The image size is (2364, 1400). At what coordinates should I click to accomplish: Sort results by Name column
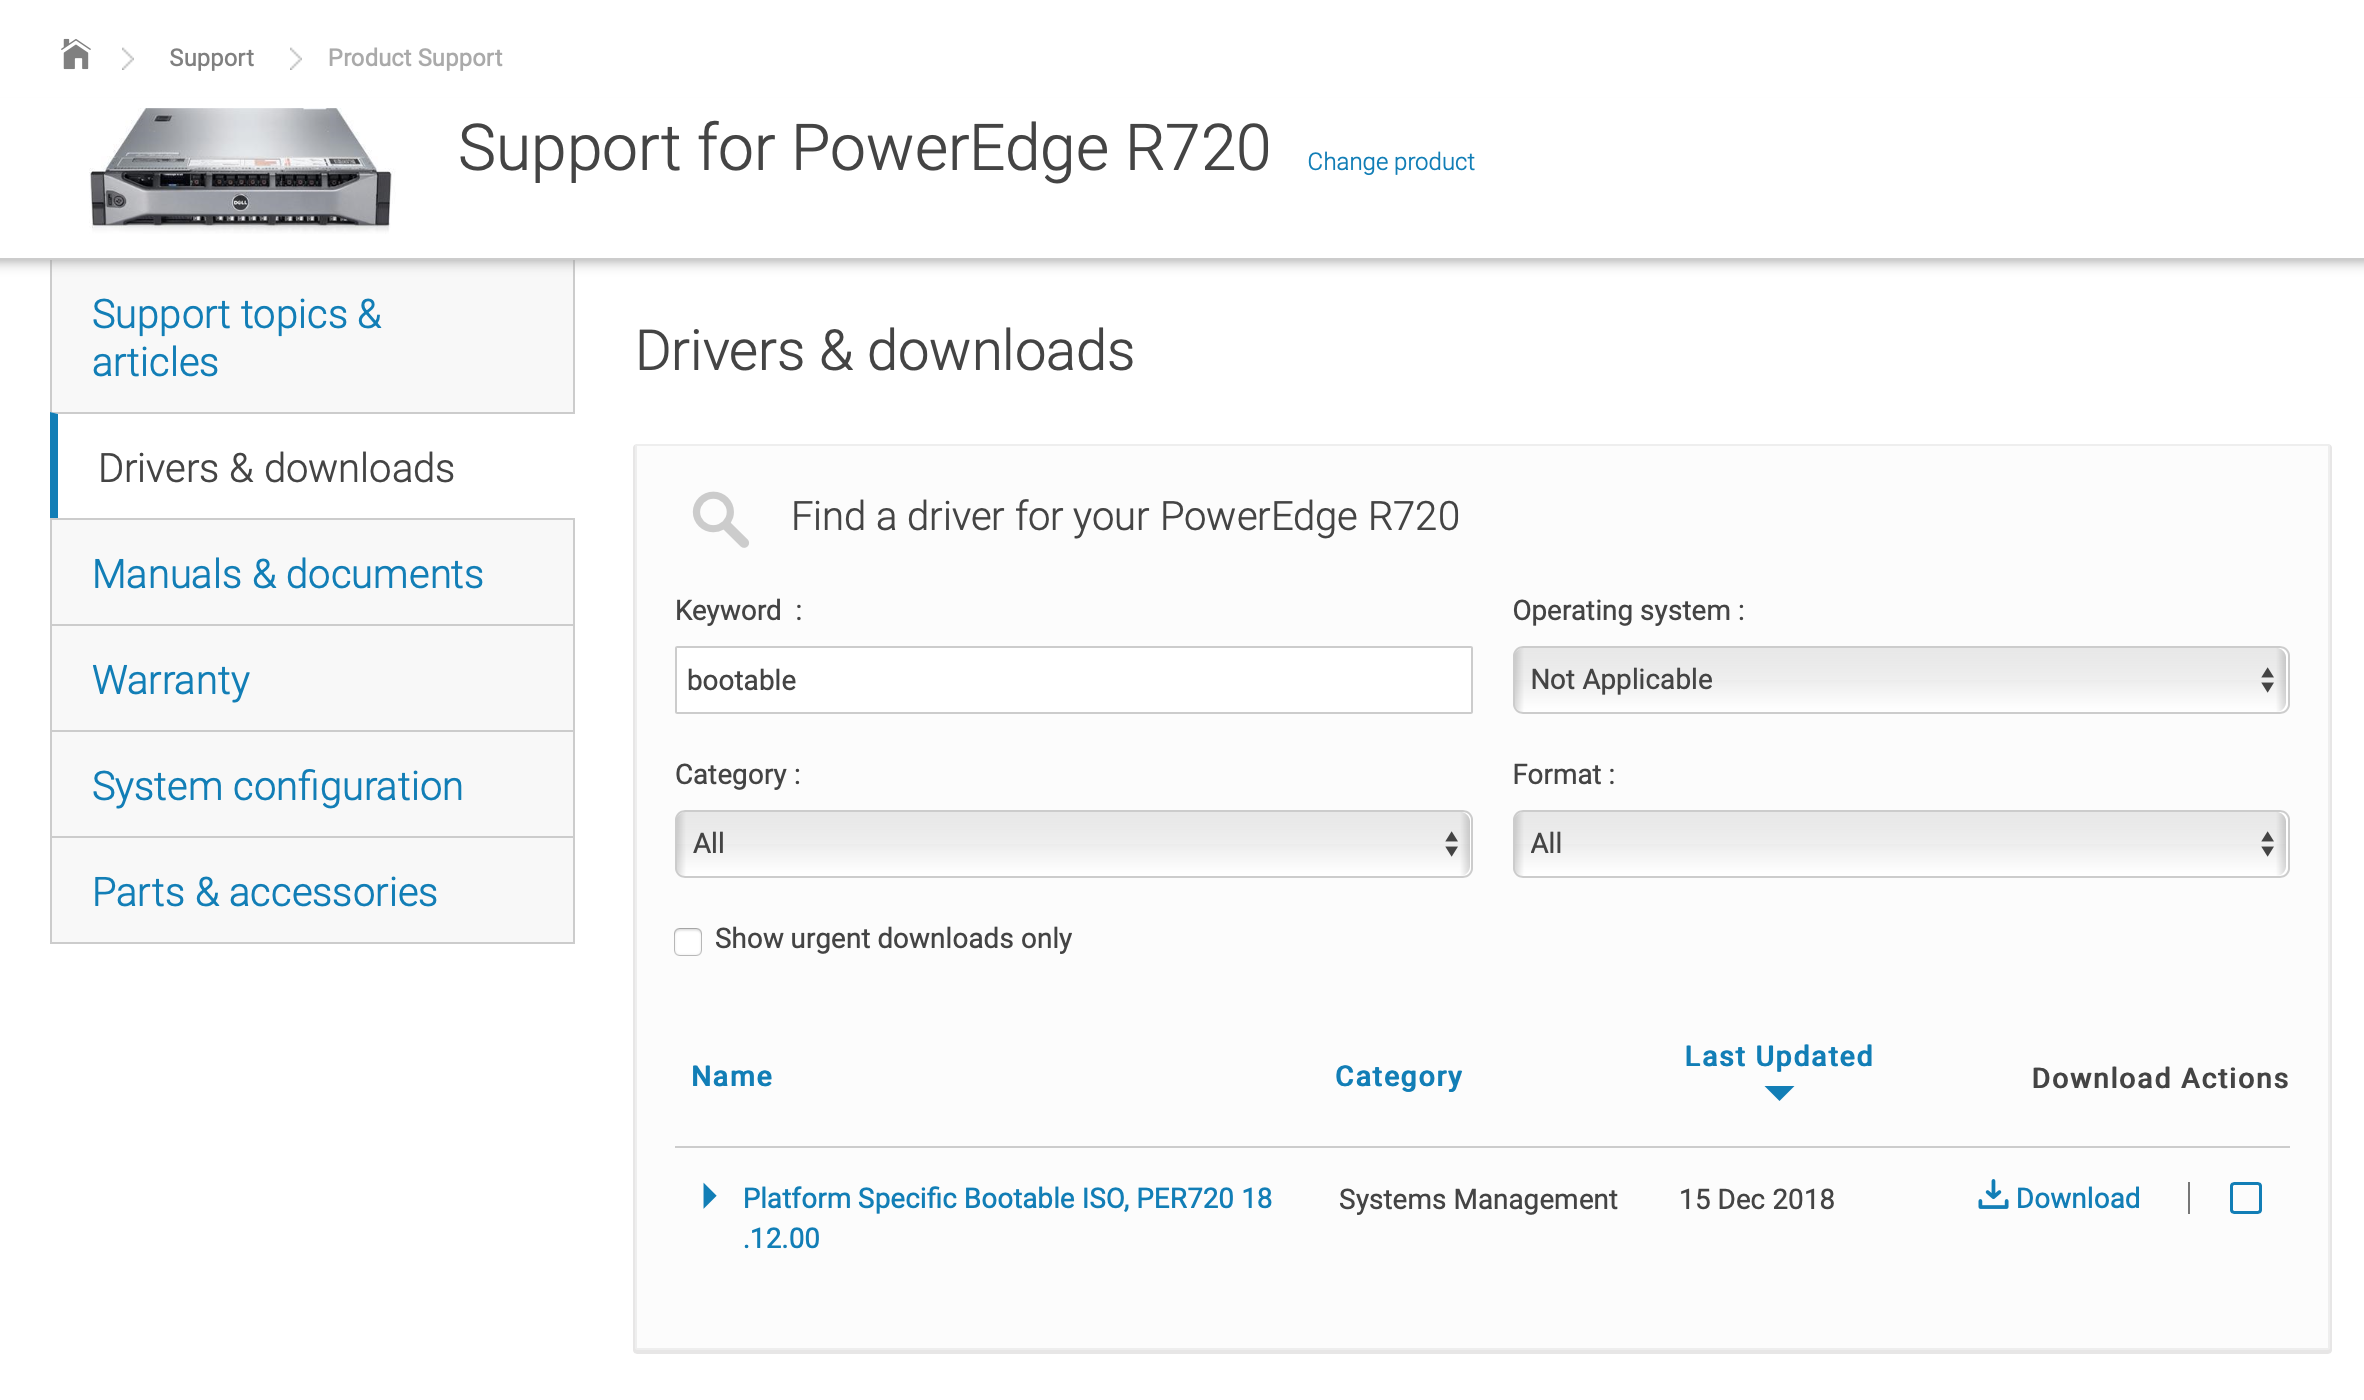coord(732,1076)
